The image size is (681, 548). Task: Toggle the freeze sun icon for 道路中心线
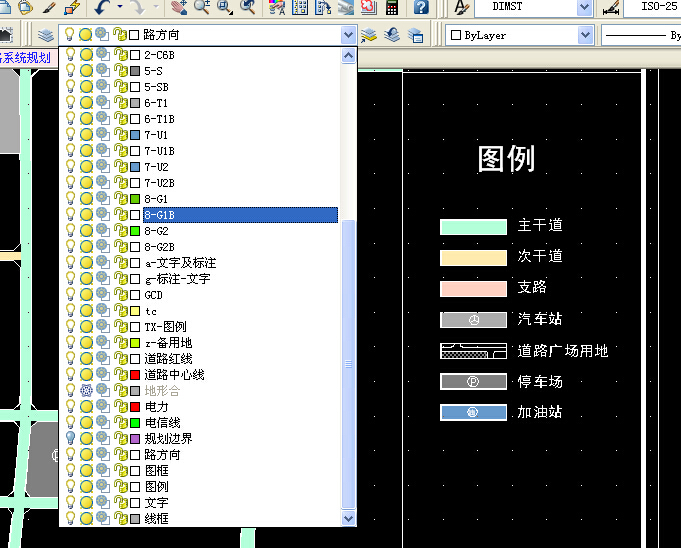click(86, 374)
